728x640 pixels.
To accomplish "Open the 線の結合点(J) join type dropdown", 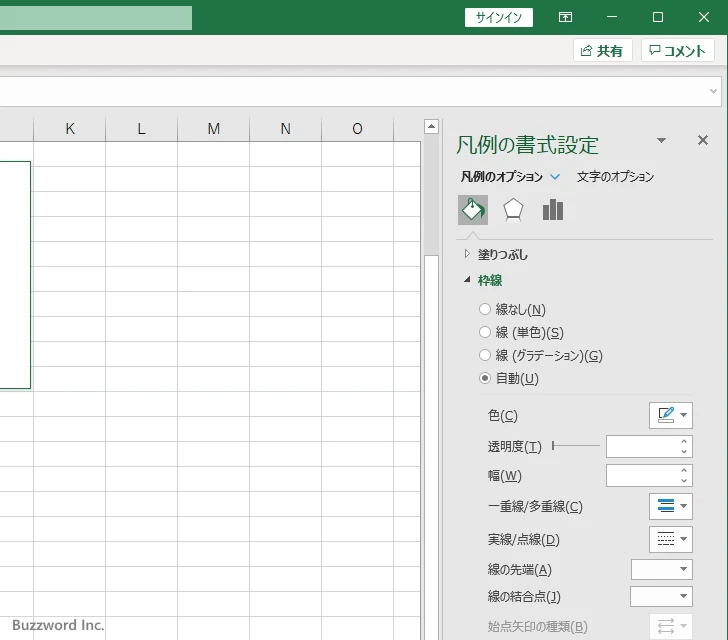I will (661, 596).
